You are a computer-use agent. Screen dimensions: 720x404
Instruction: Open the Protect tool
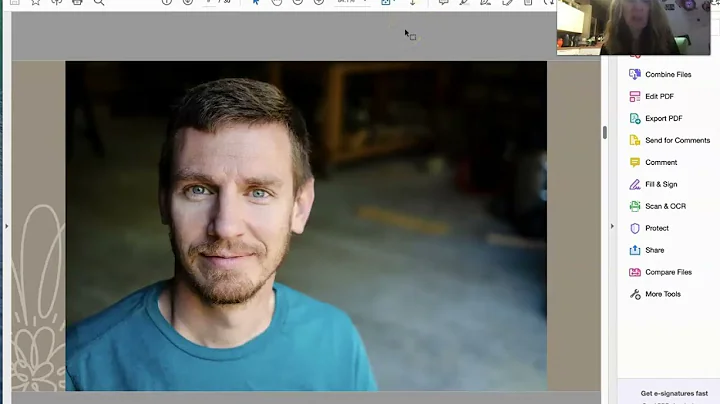coord(649,228)
